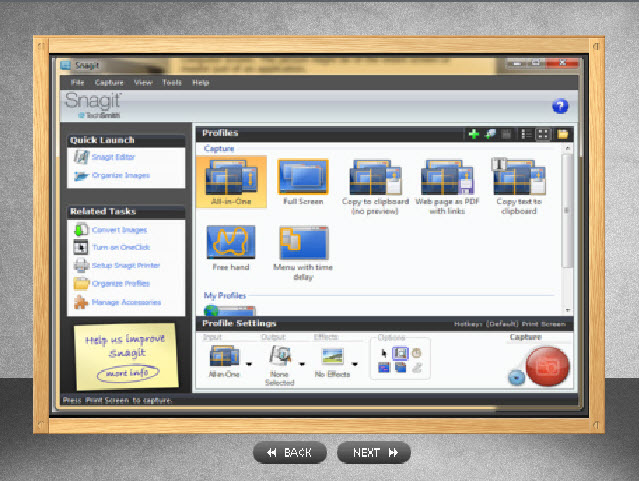Advance with the NEXT button
Viewport: 639px width, 481px height.
374,452
